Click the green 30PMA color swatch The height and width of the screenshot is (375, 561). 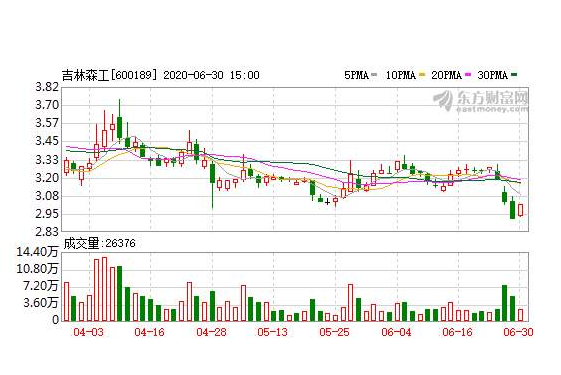point(514,75)
